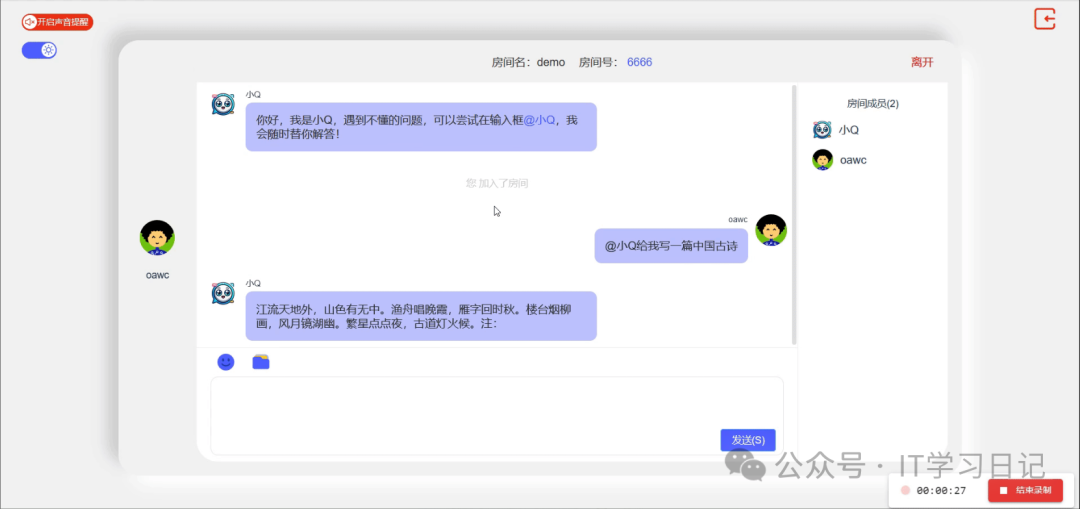Viewport: 1080px width, 509px height.
Task: Open the file upload folder icon
Action: click(261, 362)
